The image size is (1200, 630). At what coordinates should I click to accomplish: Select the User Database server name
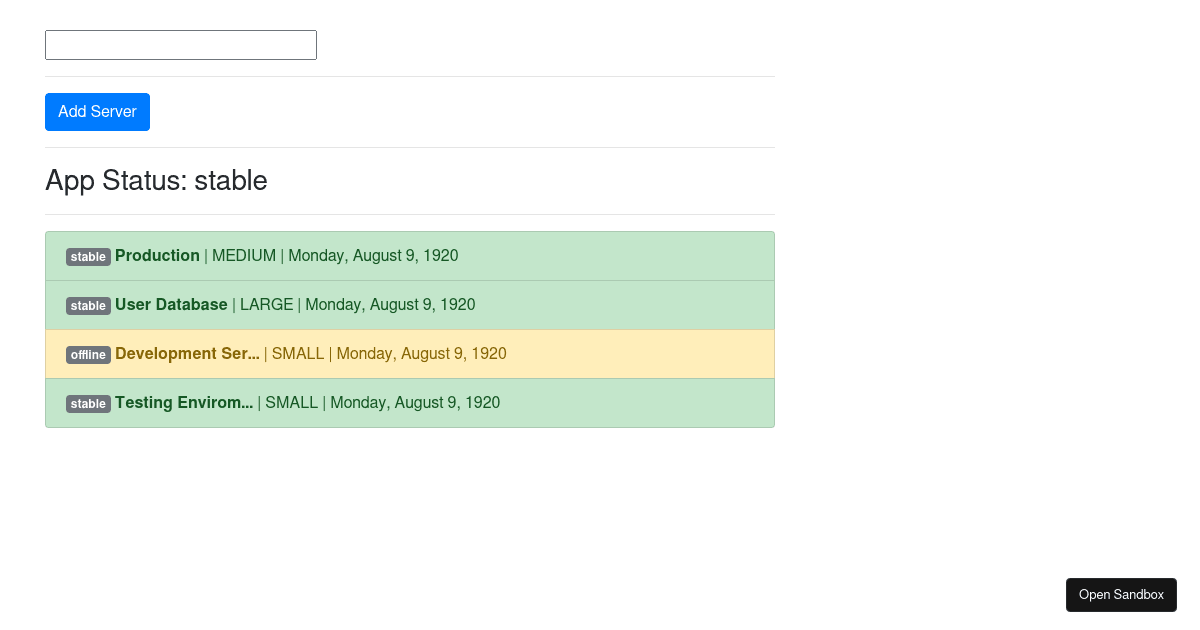171,305
